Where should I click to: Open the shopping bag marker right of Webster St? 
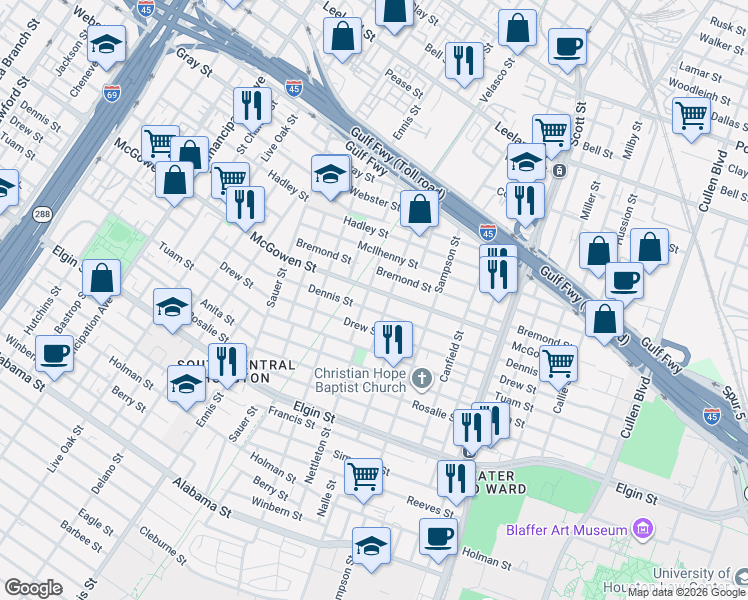(419, 209)
